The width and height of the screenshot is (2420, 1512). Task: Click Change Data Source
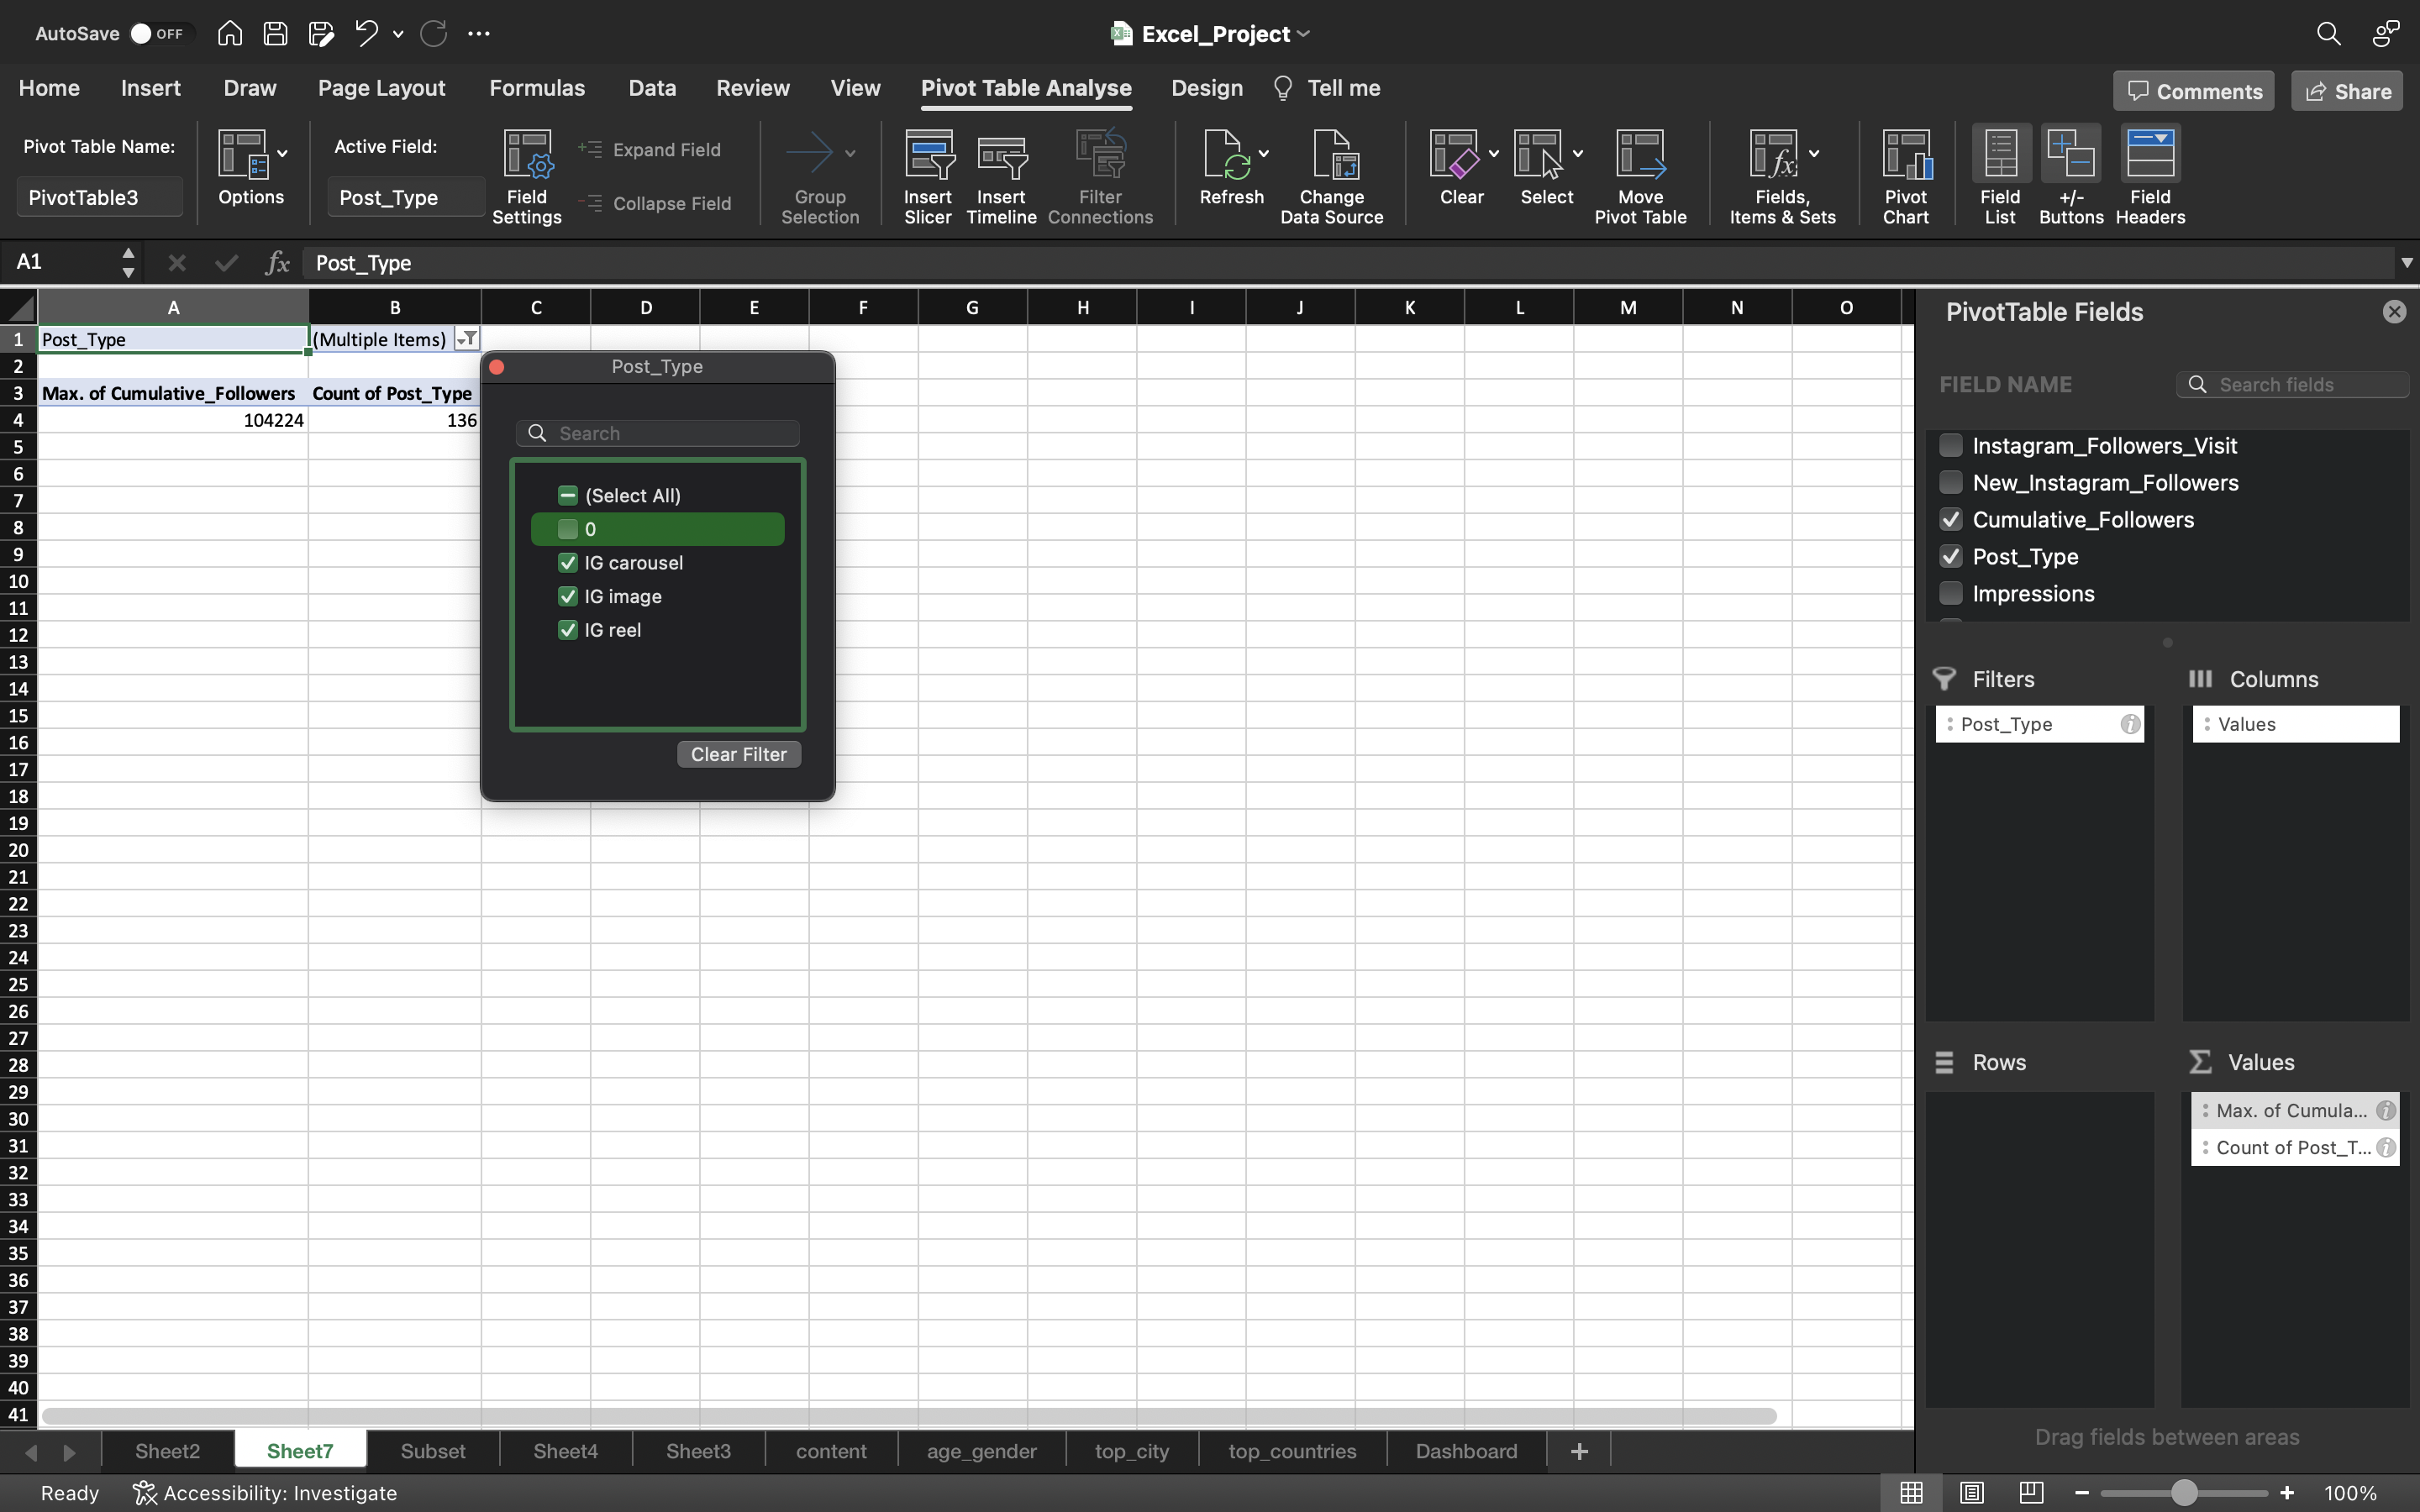click(x=1332, y=177)
